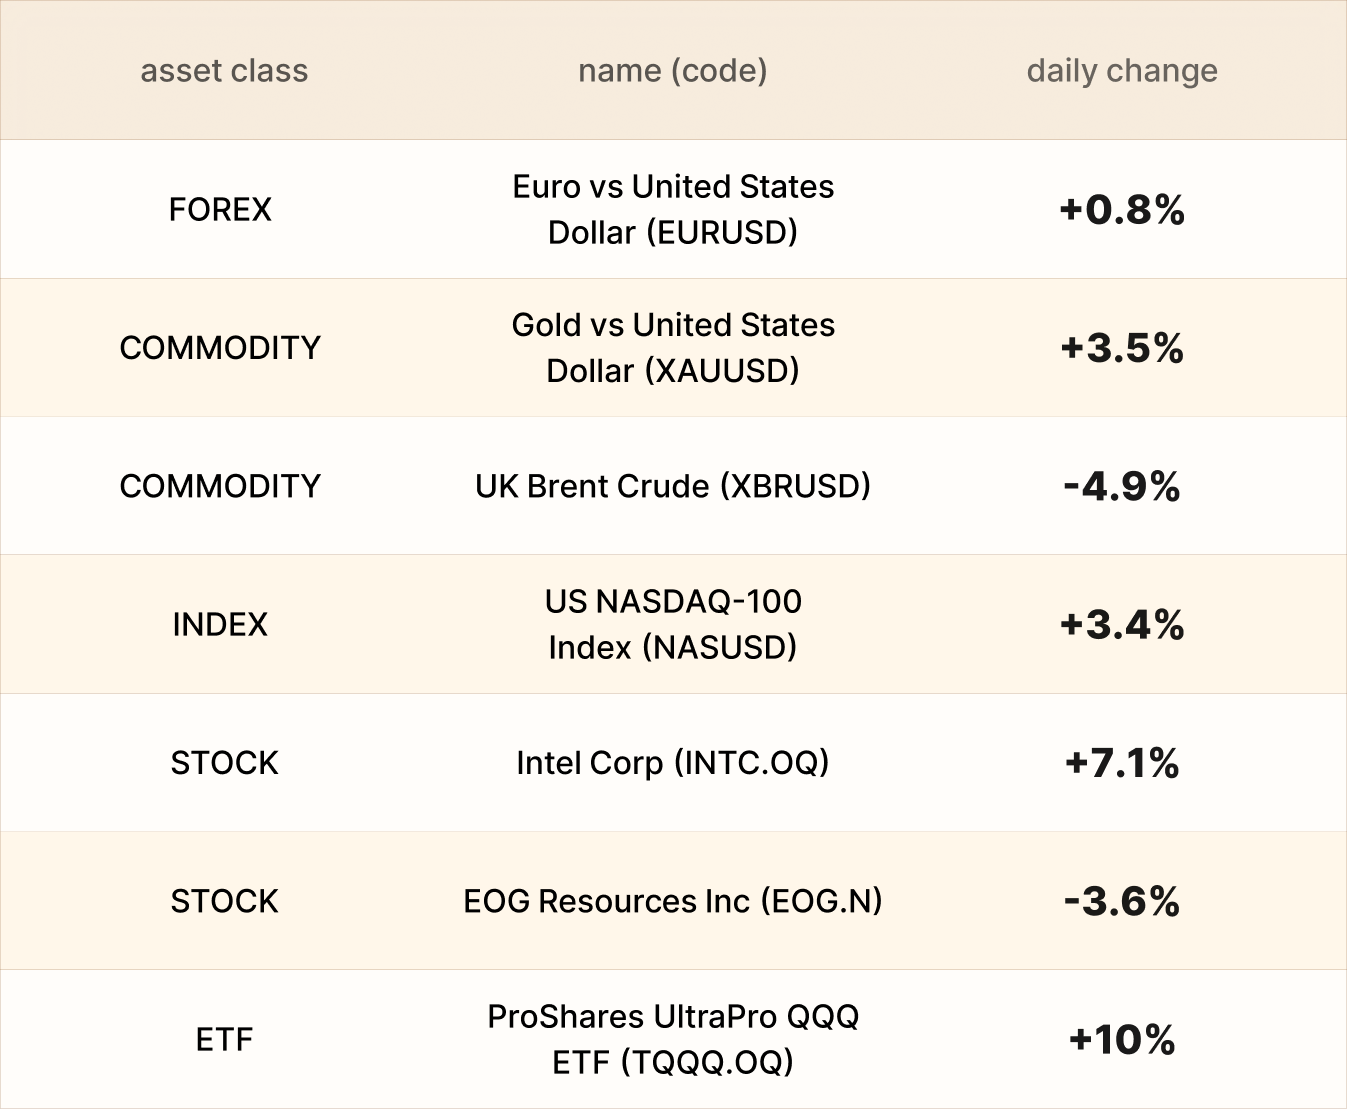
Task: Click the 'name (code)' column header
Action: [x=672, y=71]
